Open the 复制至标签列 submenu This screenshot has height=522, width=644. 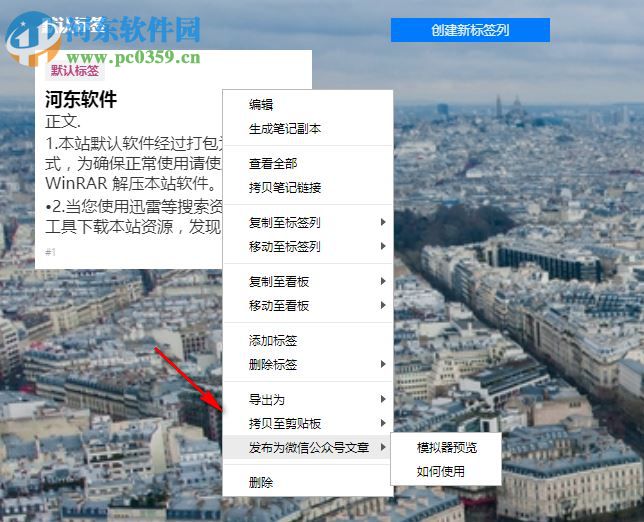[x=308, y=223]
